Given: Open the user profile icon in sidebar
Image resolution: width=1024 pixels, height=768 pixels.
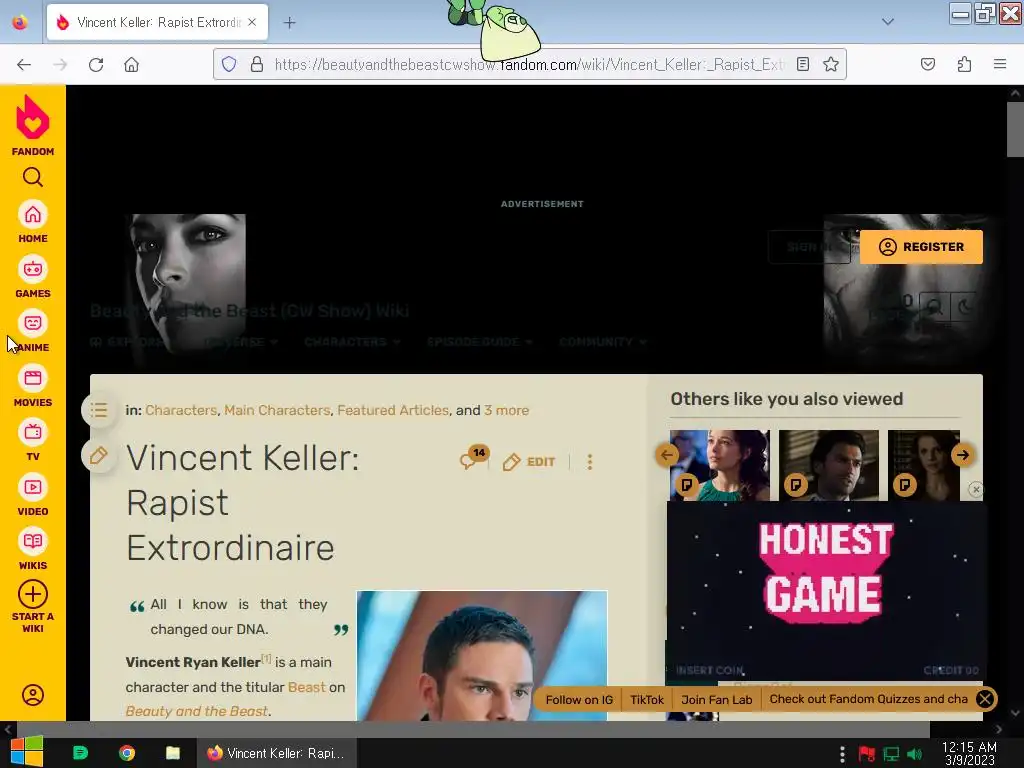Looking at the screenshot, I should pos(33,694).
